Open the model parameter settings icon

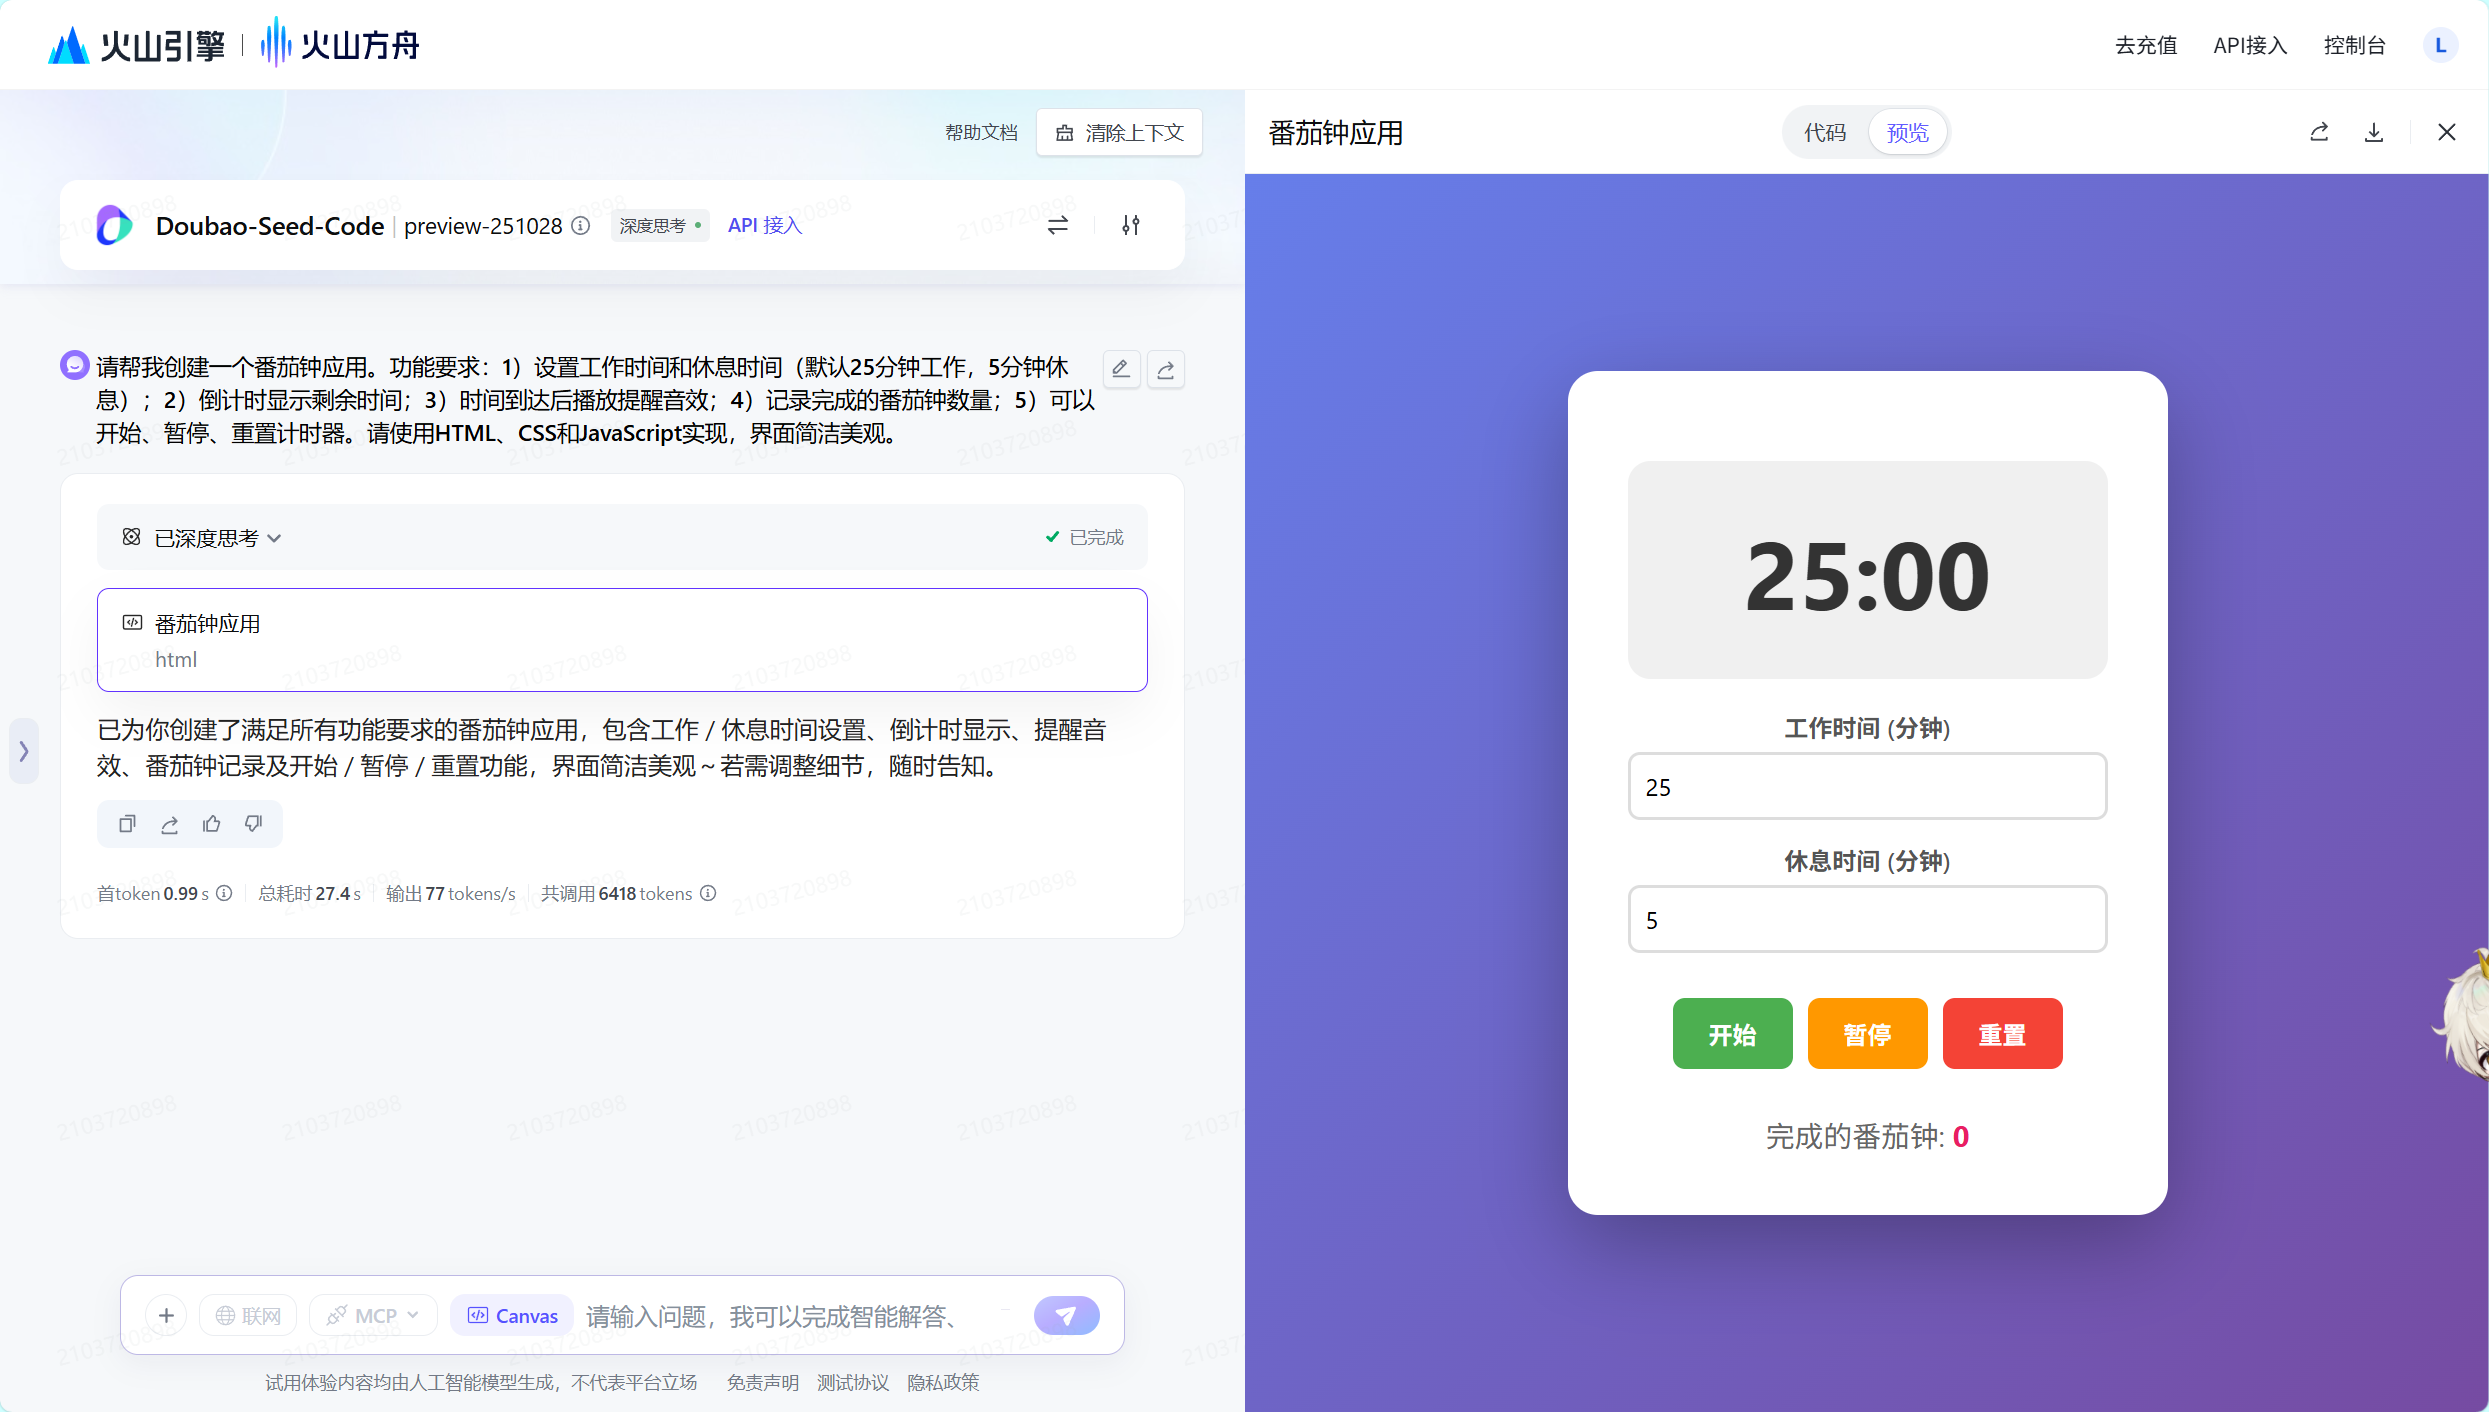[1131, 225]
